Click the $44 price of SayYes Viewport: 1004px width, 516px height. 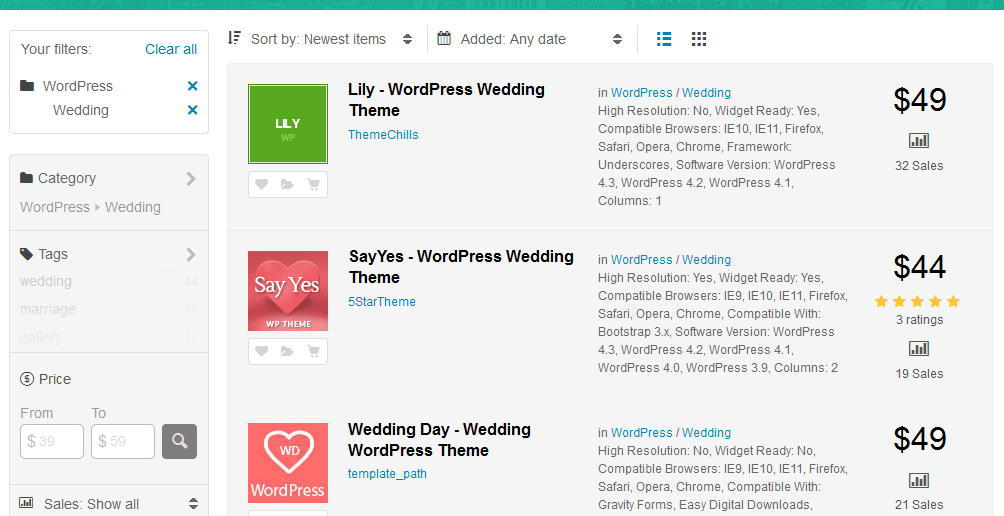tap(919, 267)
